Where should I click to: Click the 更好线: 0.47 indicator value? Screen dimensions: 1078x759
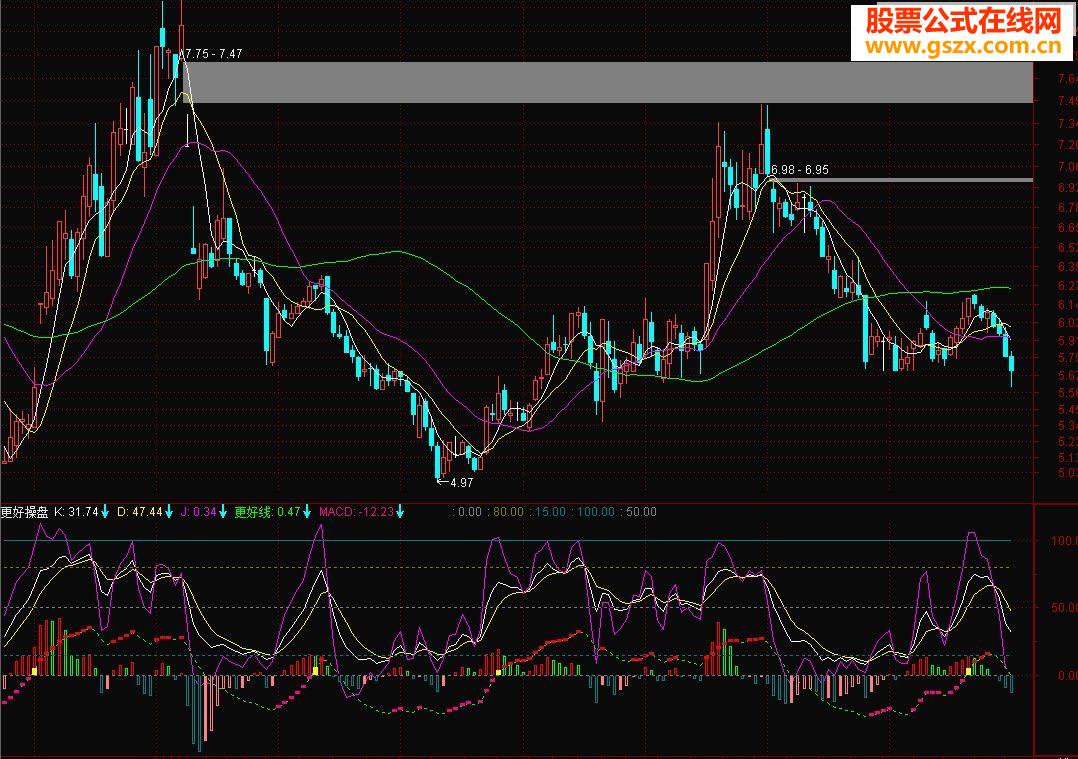point(267,512)
